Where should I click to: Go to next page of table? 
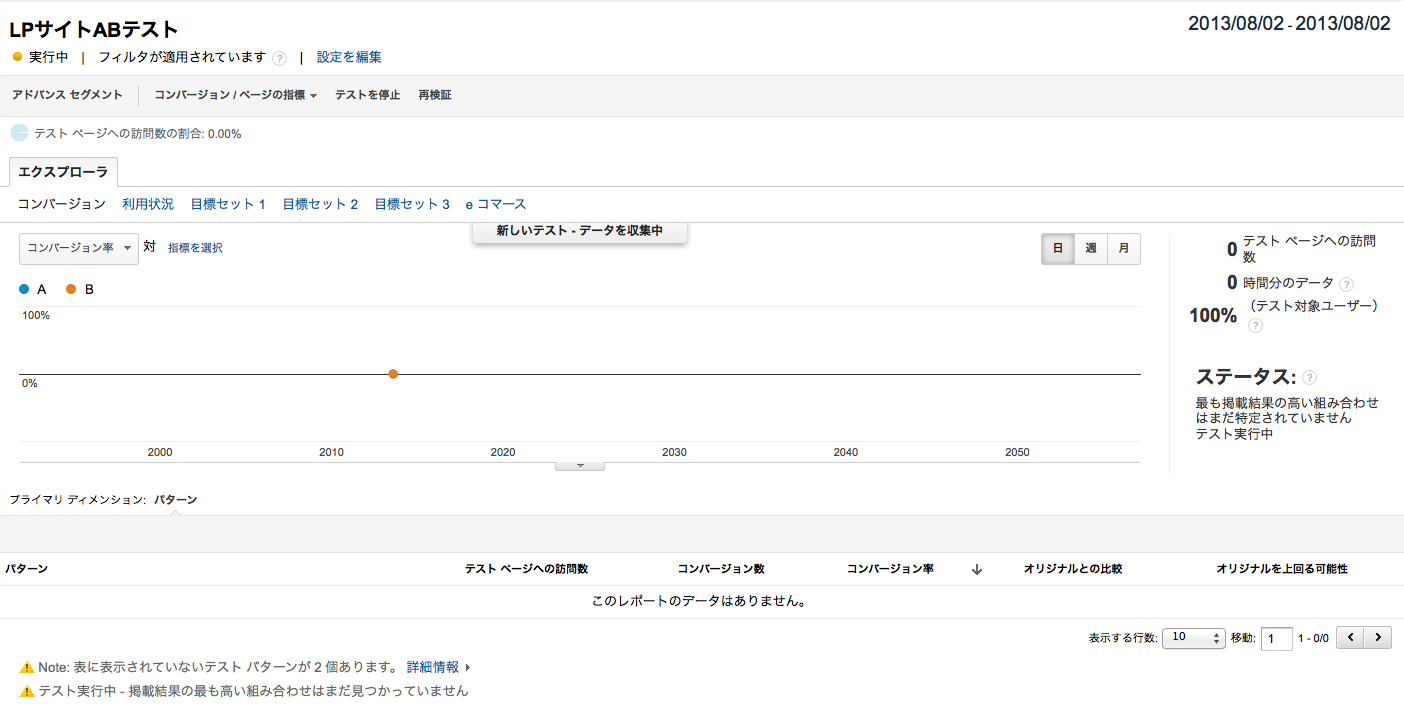[1379, 637]
